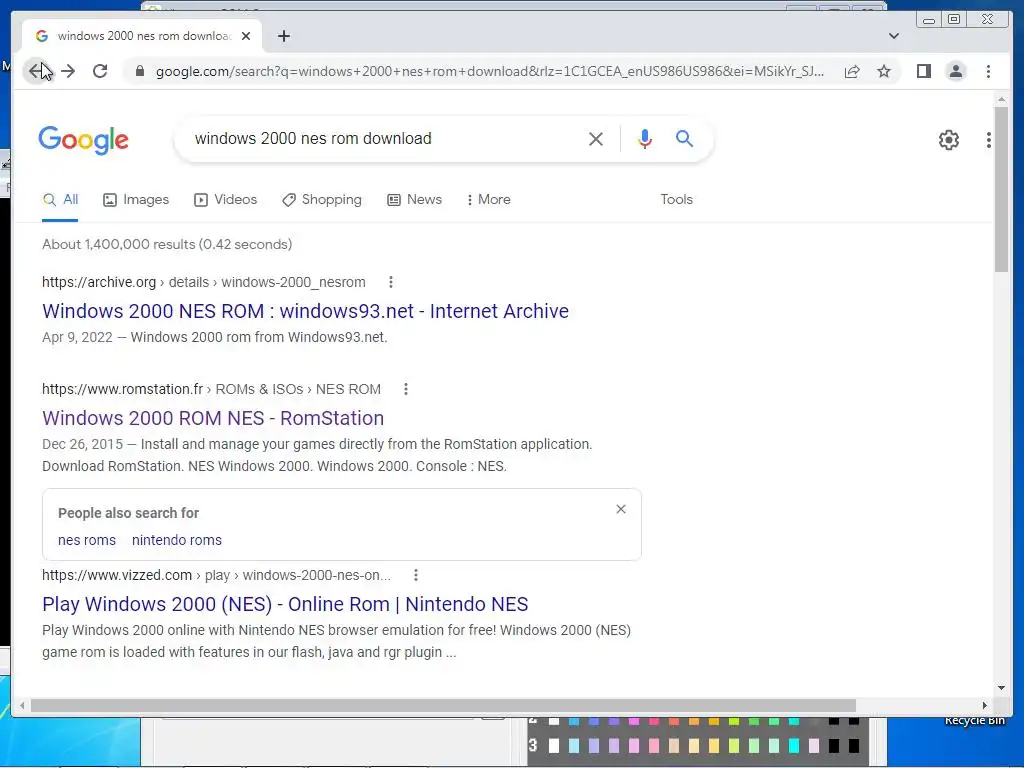Open the 'Windows 2000 ROM NES - RomStation' result
This screenshot has height=768, width=1024.
213,419
